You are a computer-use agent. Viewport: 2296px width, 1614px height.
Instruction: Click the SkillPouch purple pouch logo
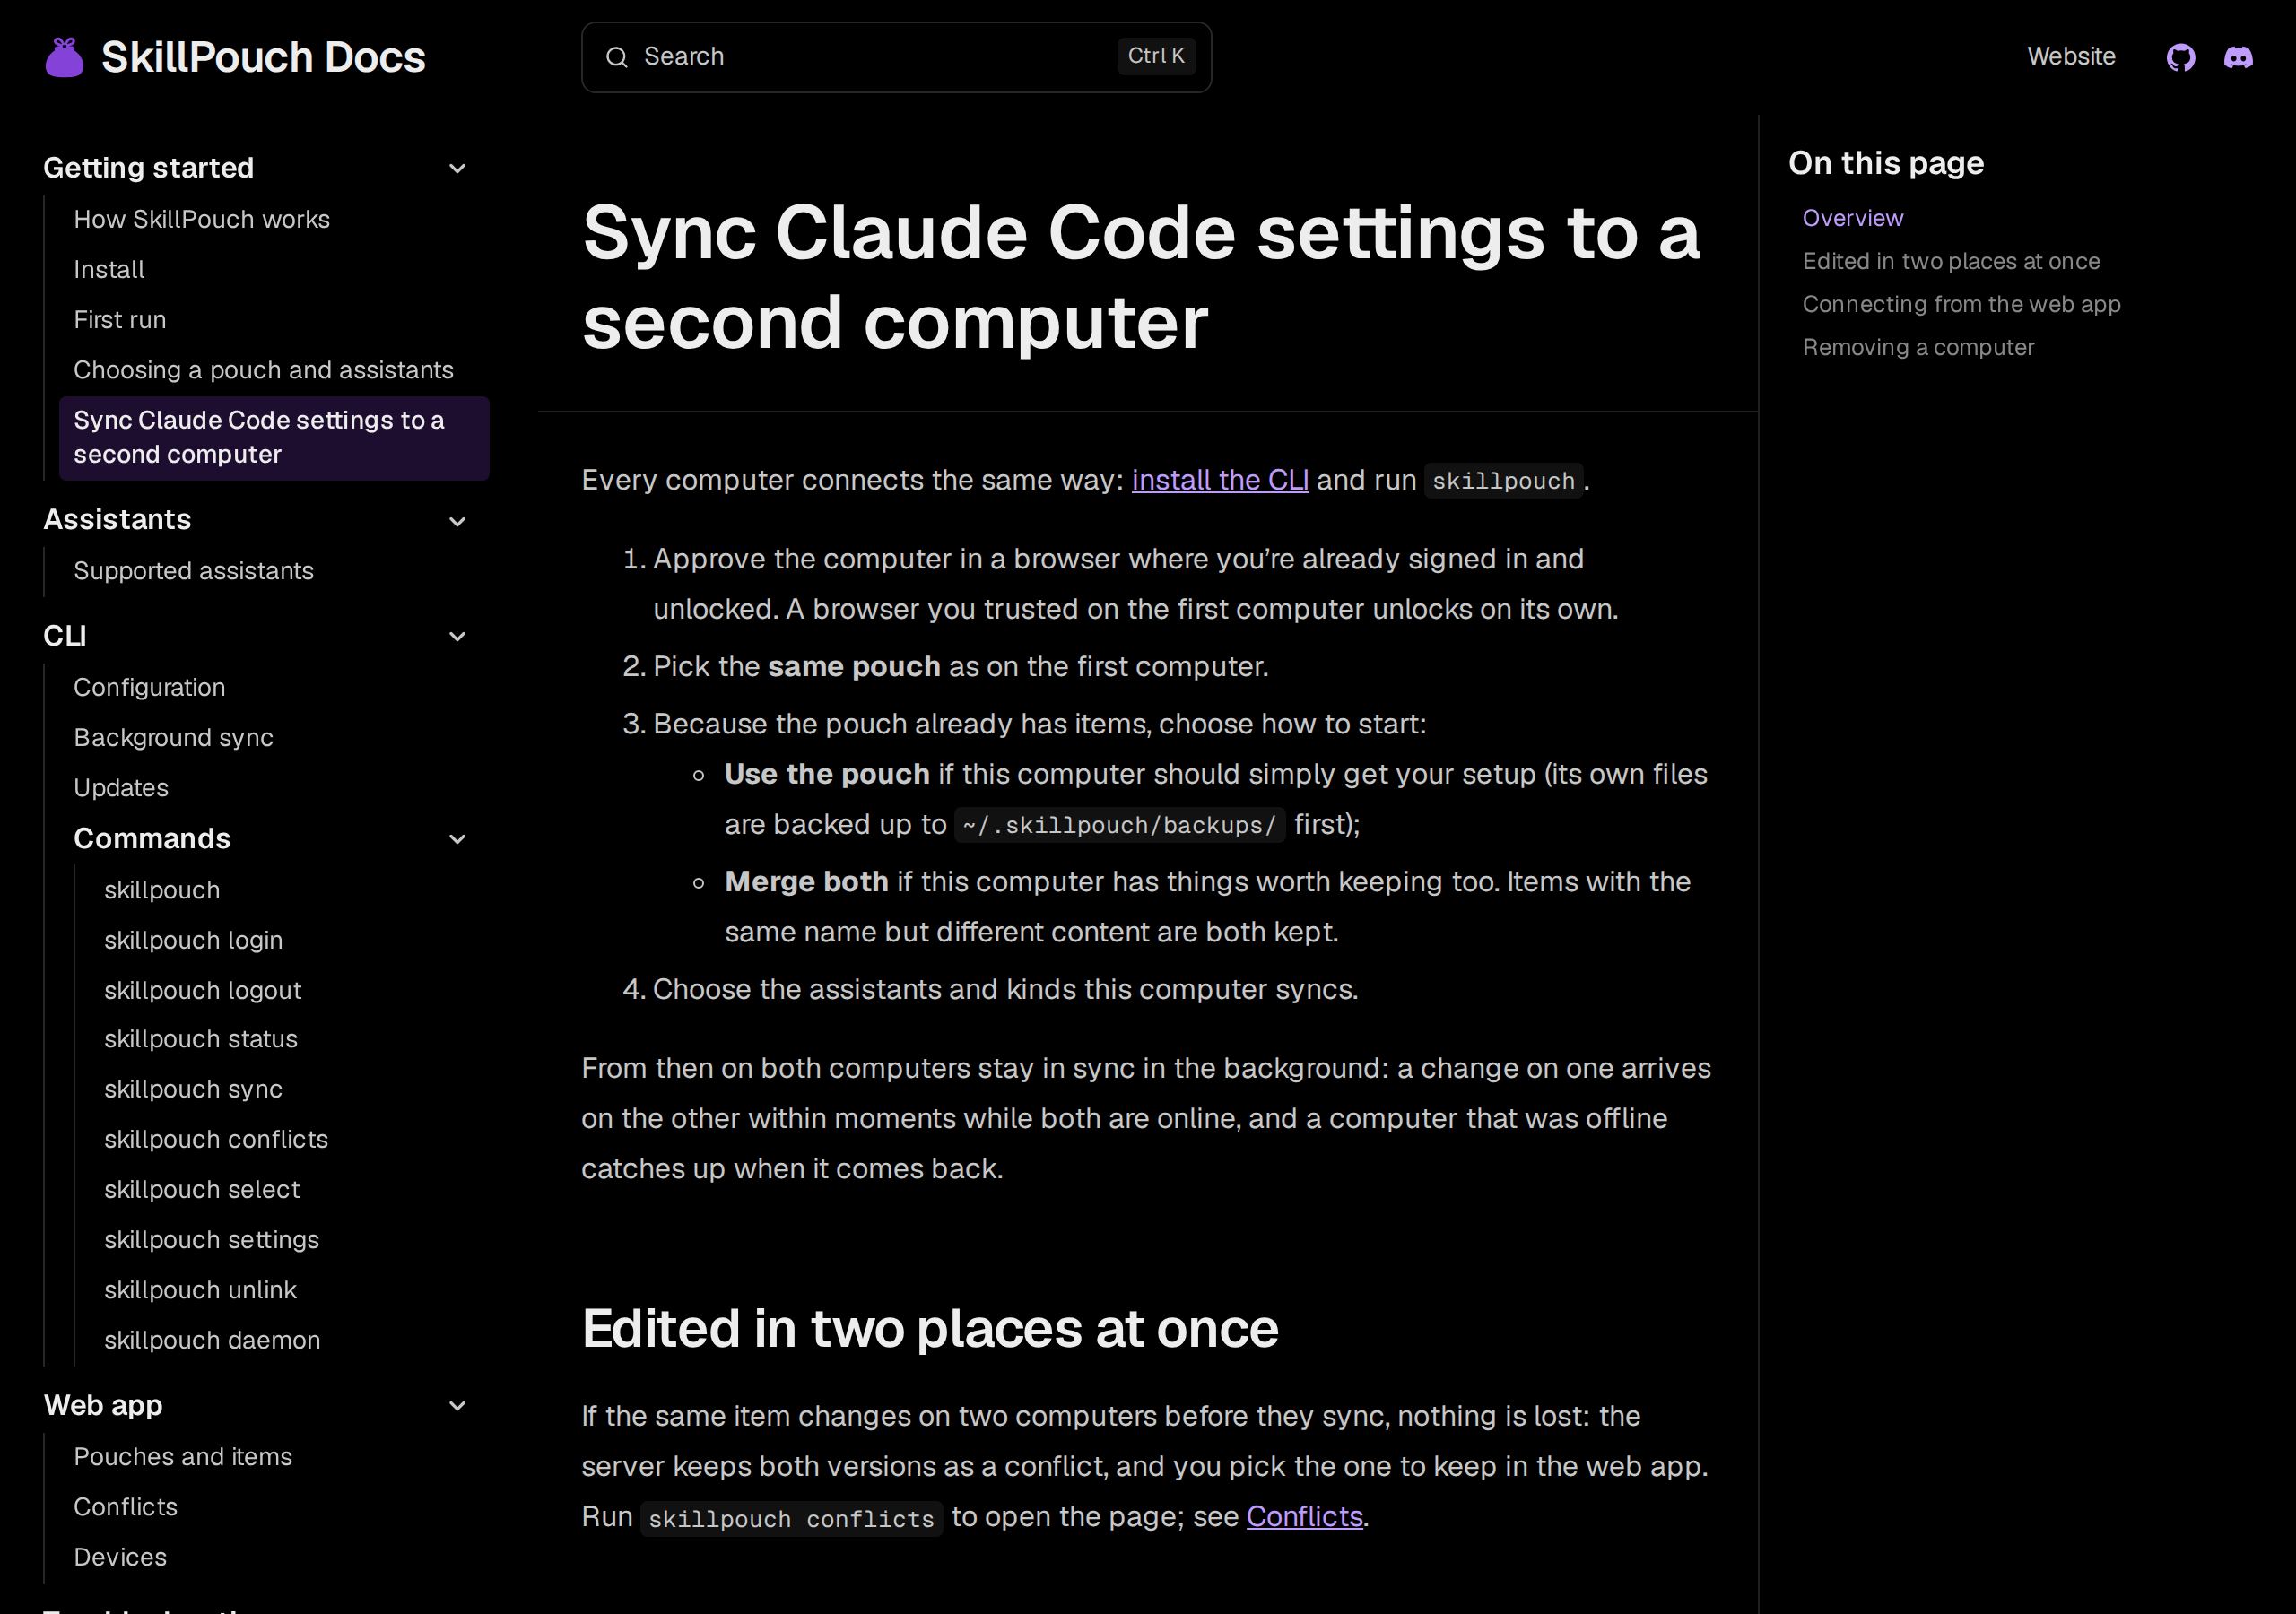tap(65, 57)
